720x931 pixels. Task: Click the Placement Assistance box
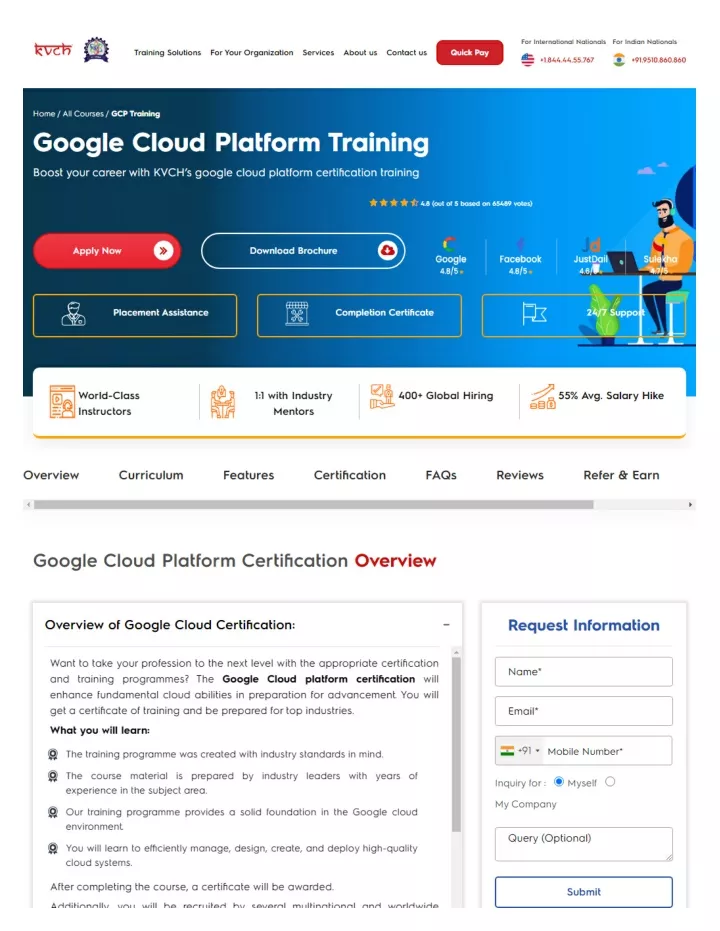135,315
